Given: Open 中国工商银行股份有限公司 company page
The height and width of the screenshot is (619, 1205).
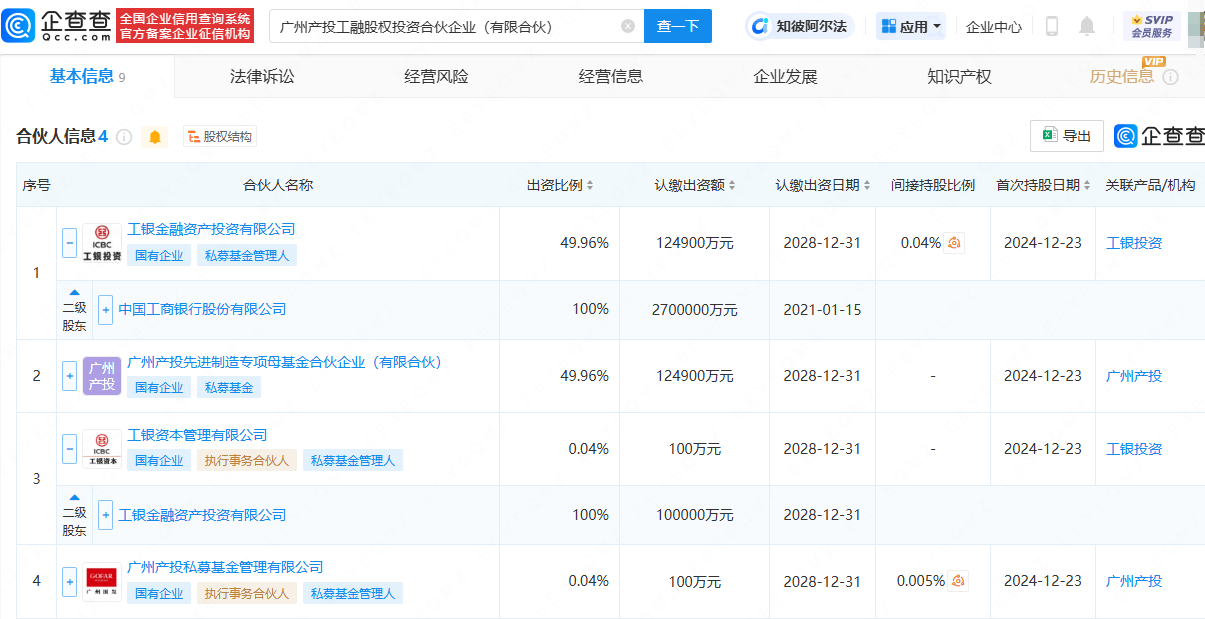Looking at the screenshot, I should pyautogui.click(x=202, y=310).
